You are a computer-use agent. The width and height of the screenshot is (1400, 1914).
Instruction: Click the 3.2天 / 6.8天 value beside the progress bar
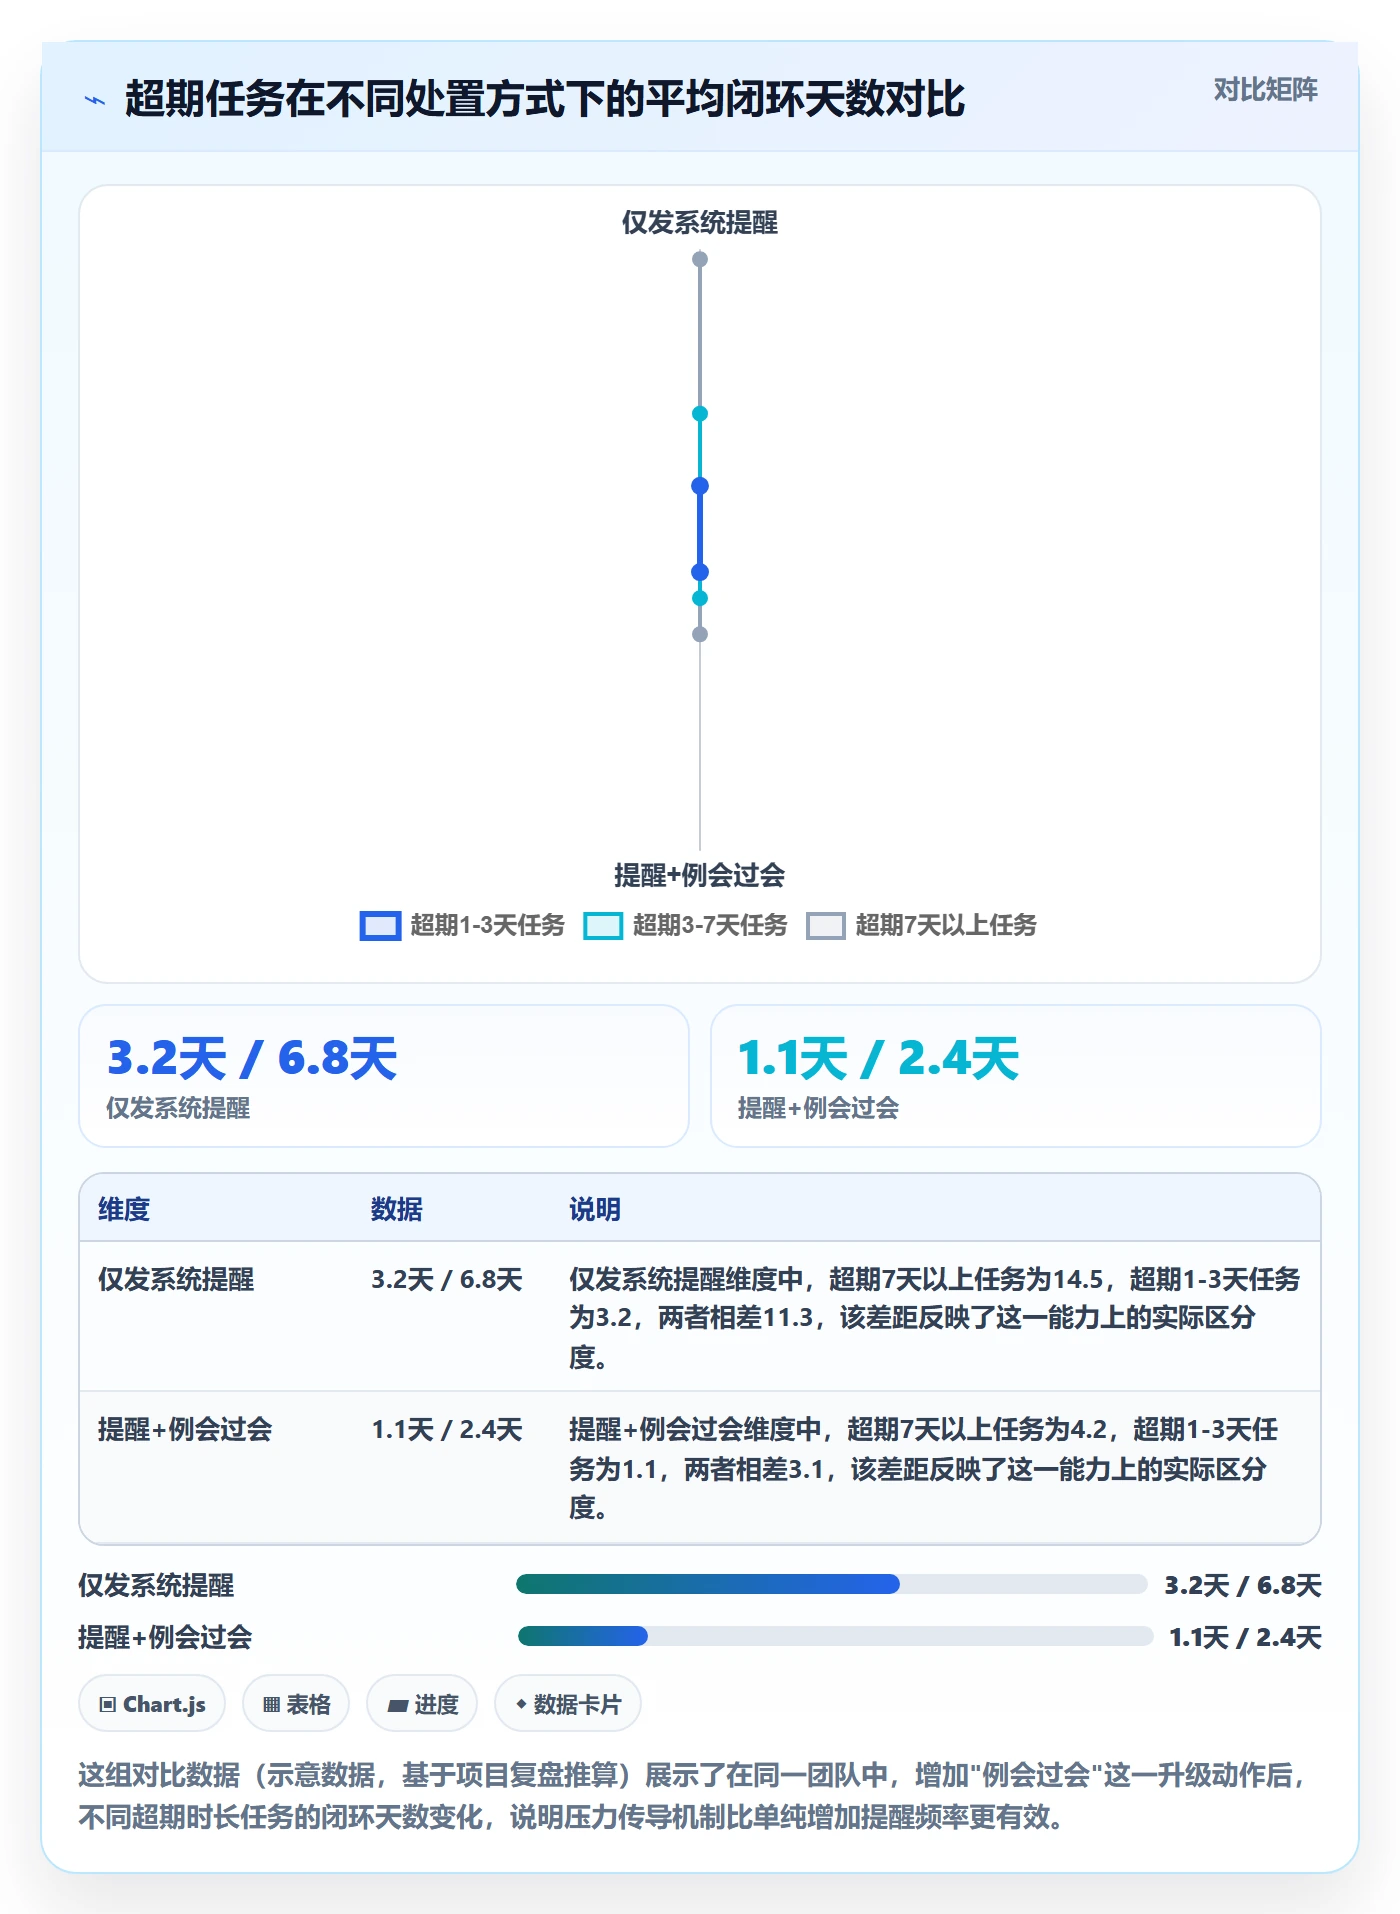[1243, 1585]
